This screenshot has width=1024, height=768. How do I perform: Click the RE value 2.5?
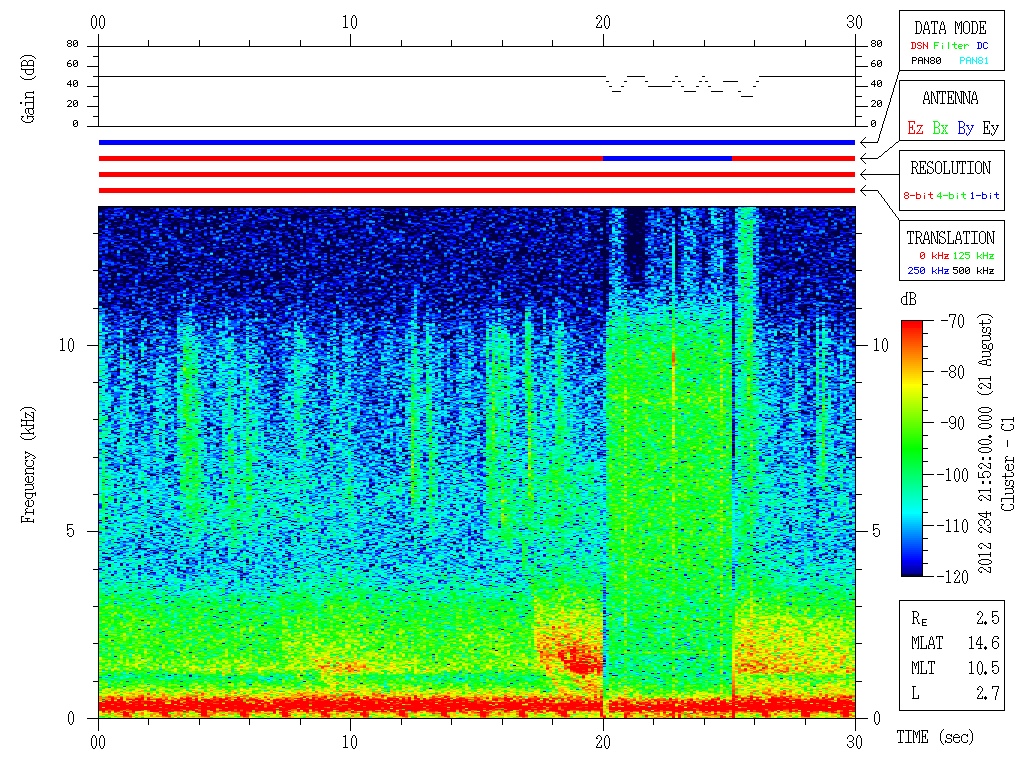point(987,618)
